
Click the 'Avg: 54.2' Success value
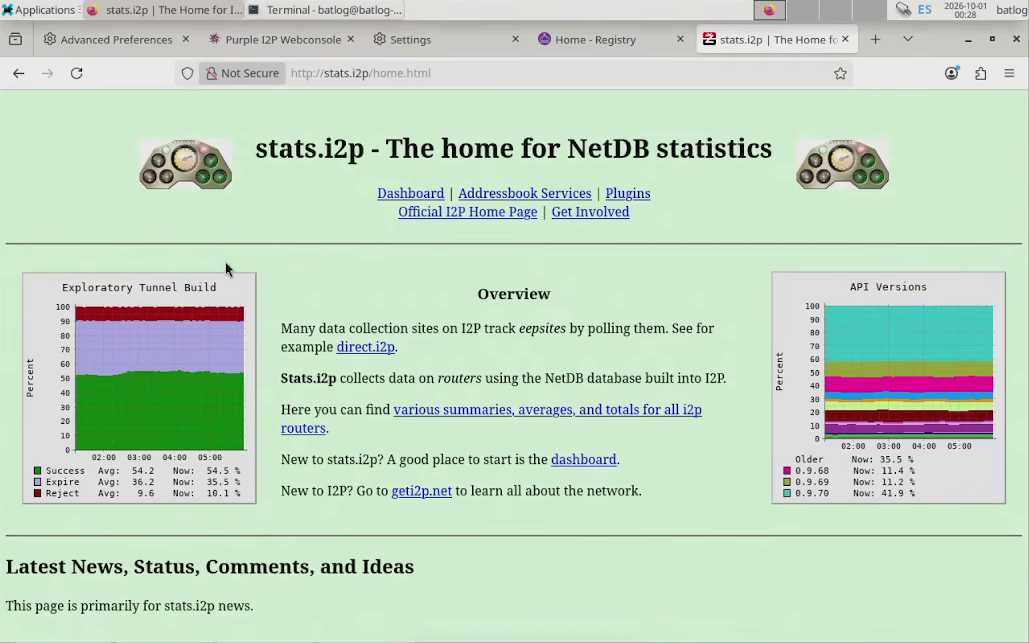click(x=126, y=471)
